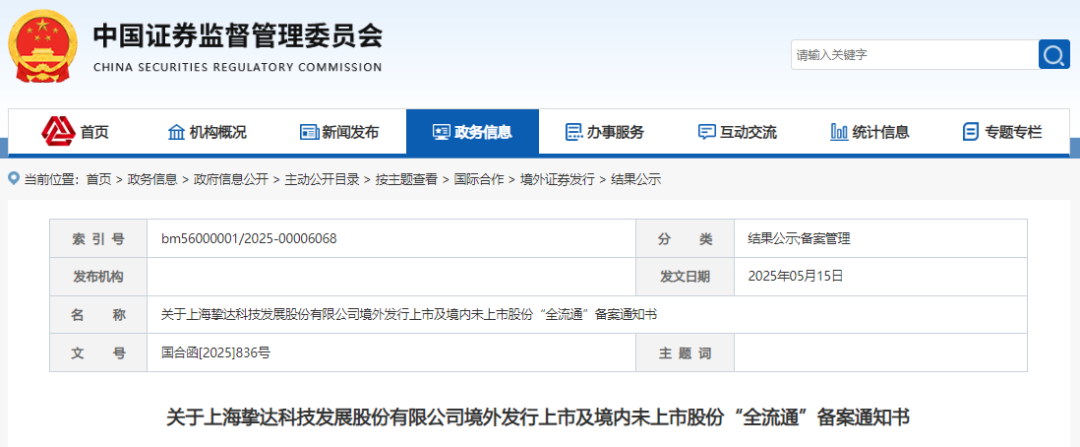This screenshot has height=447, width=1080.
Task: Click the monitor icon beside 政务信息
Action: click(x=442, y=132)
